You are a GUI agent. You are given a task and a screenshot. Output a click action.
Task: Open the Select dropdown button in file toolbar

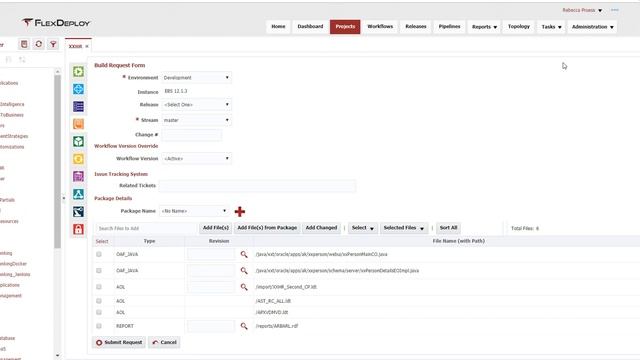[x=362, y=228]
